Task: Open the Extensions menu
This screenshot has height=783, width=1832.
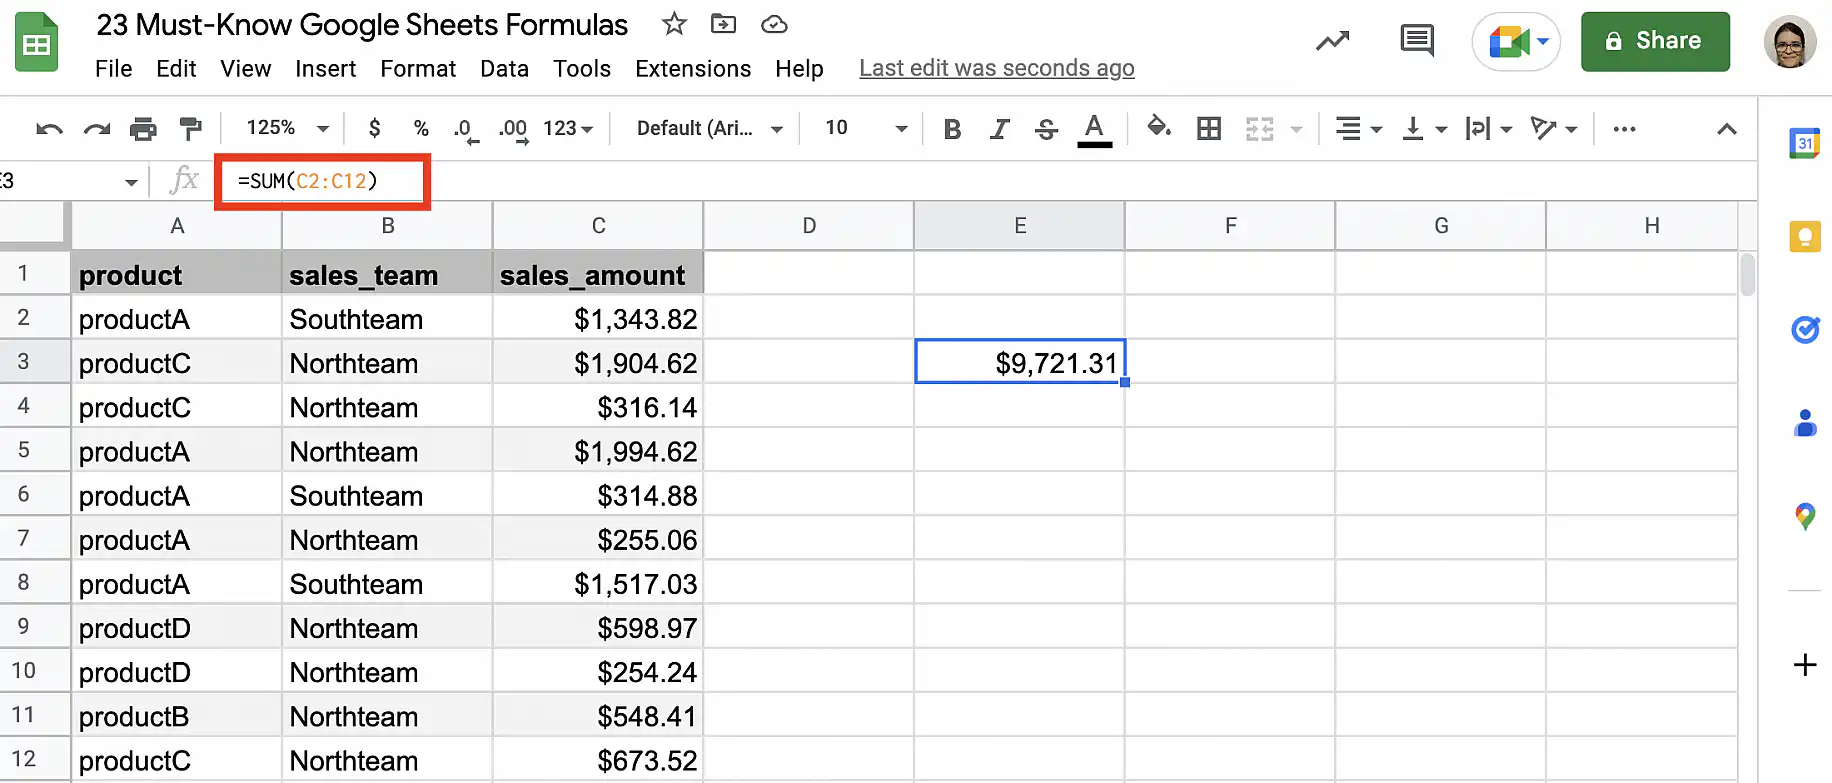Action: point(693,69)
